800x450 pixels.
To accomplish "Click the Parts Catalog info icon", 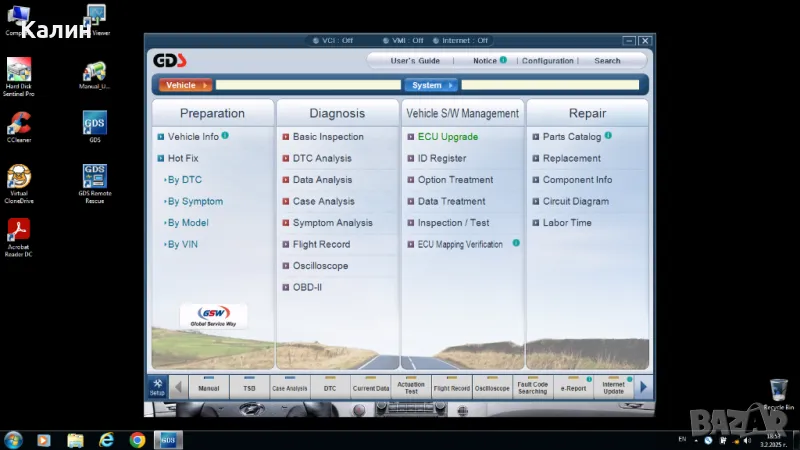I will point(608,136).
